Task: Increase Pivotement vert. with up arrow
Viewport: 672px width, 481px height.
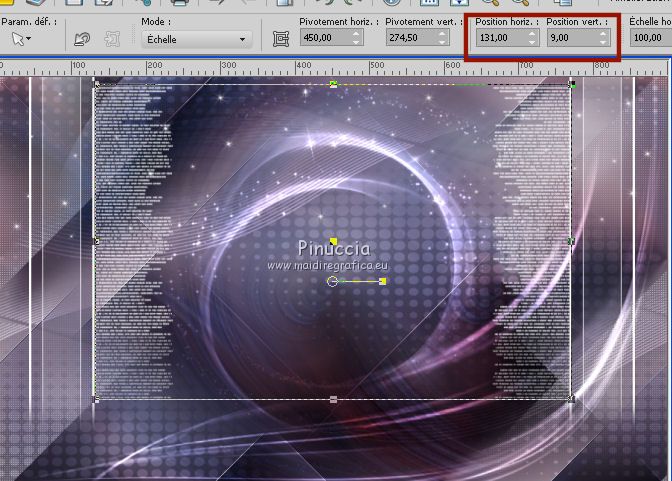Action: tap(443, 34)
